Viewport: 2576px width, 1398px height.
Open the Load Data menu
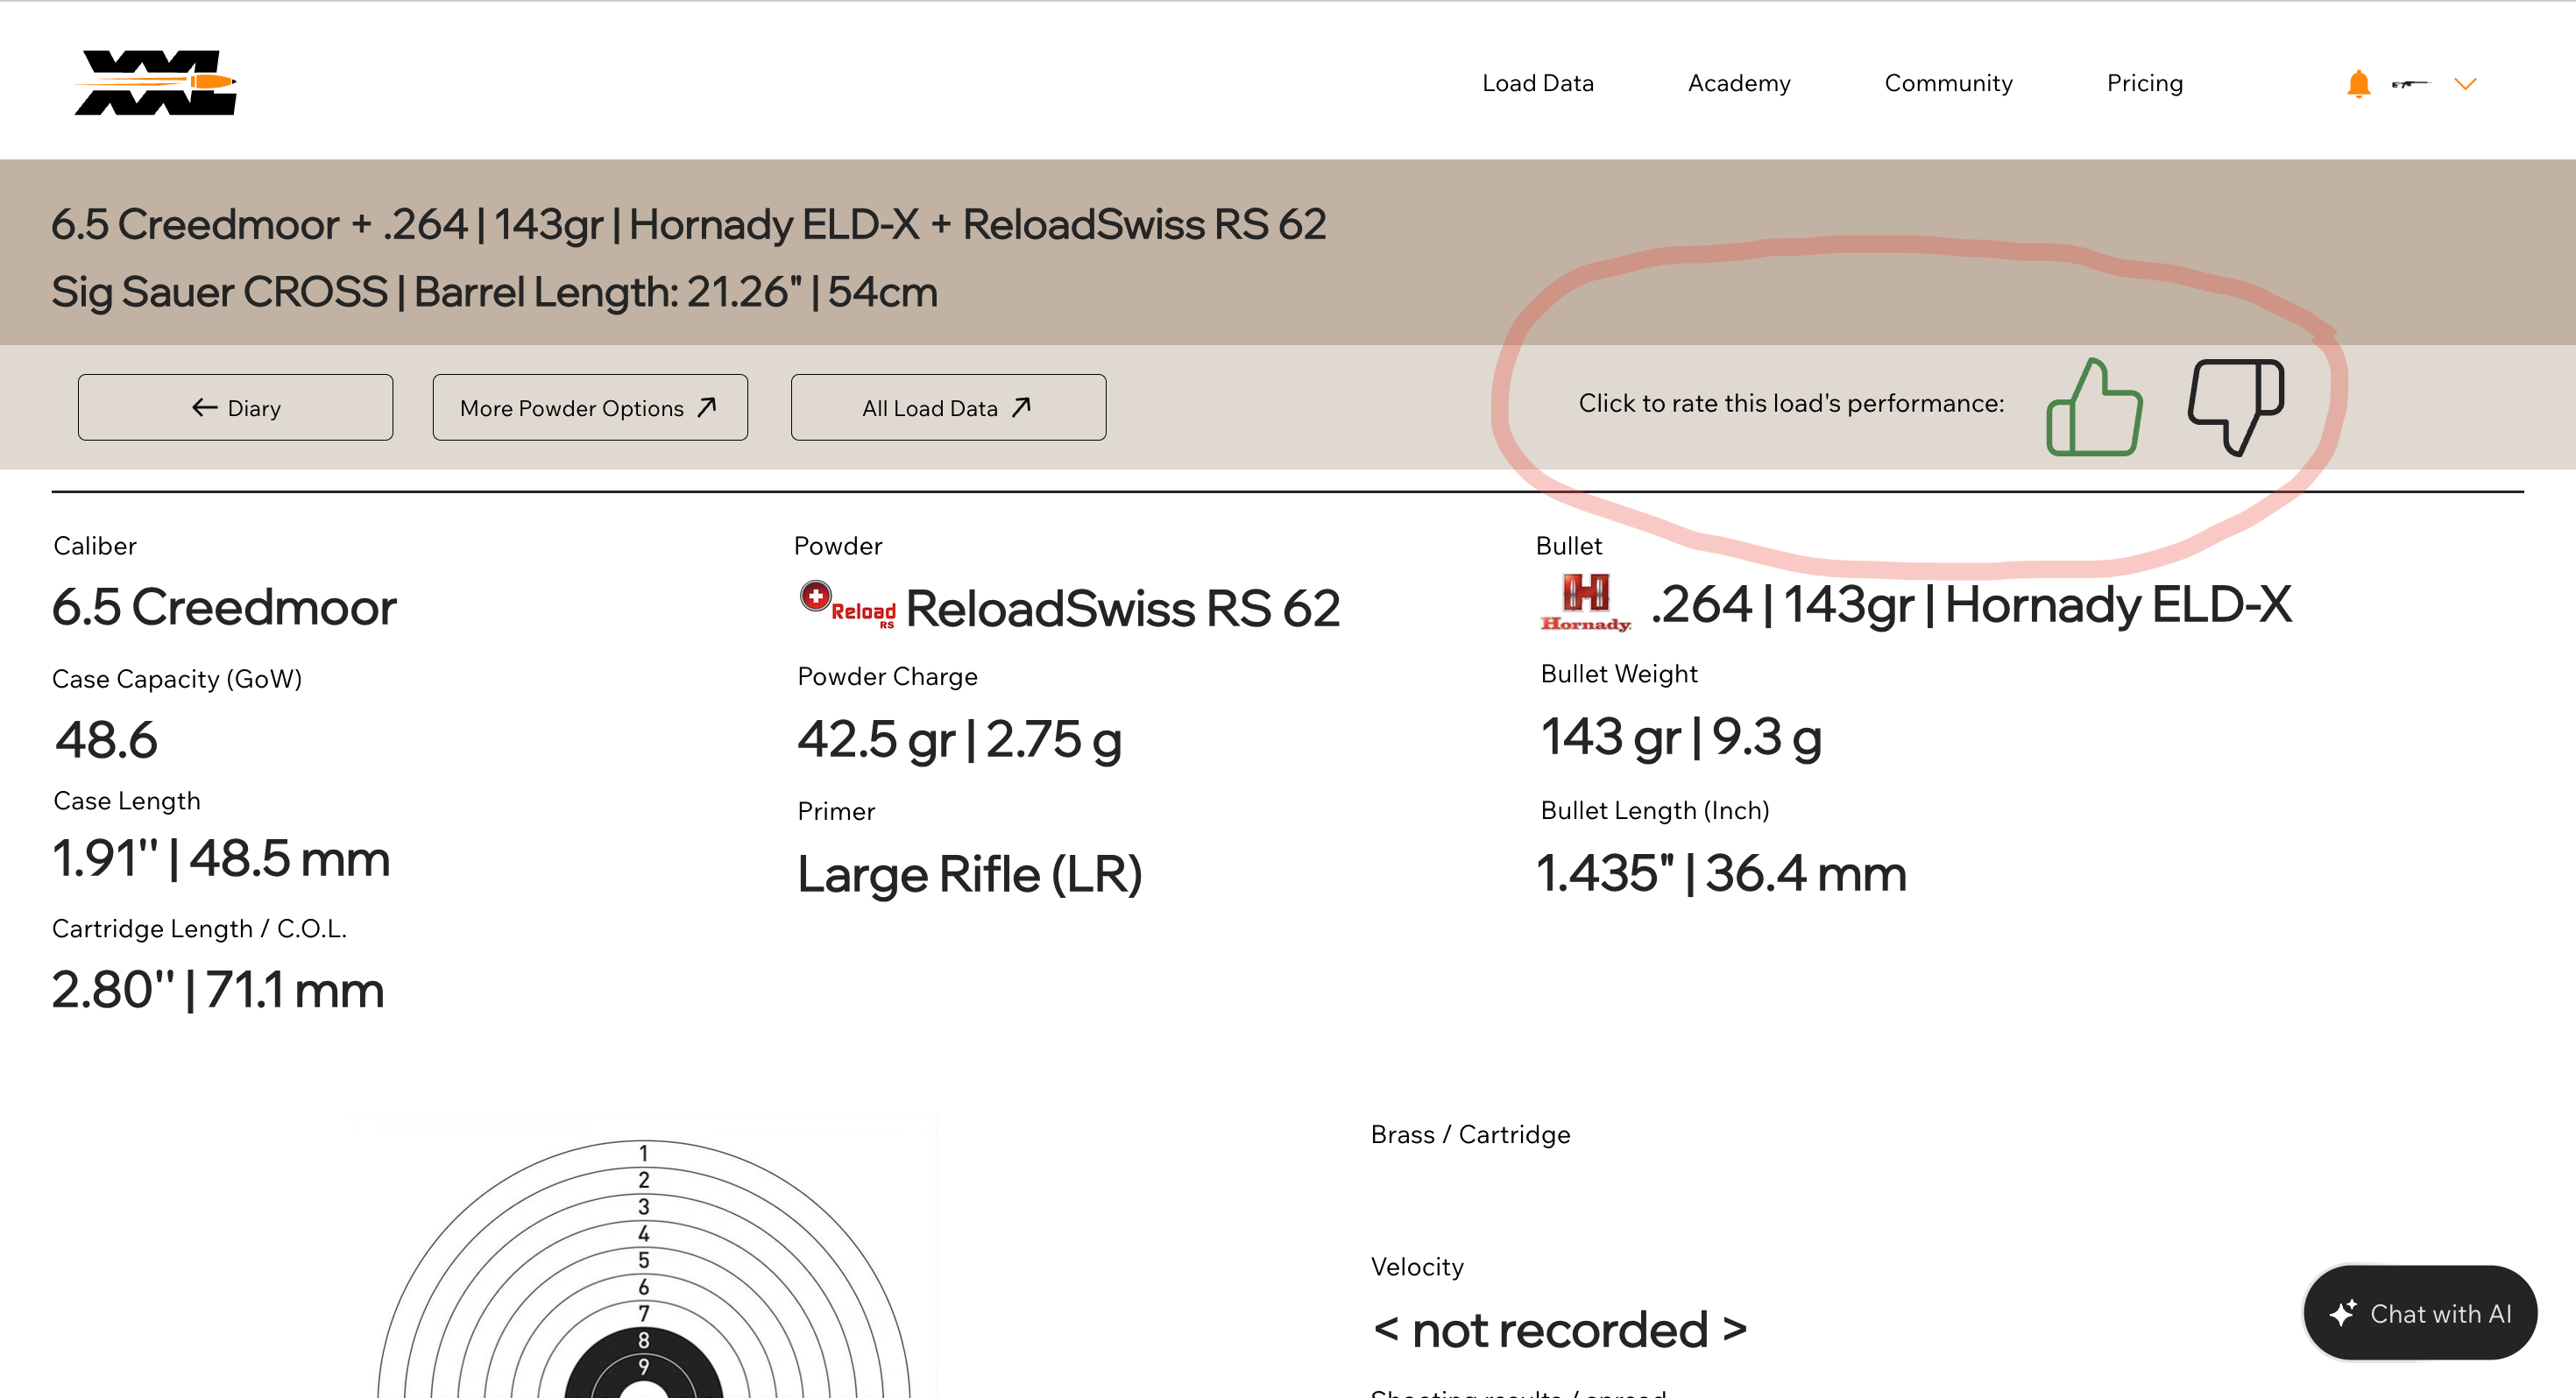coord(1538,83)
